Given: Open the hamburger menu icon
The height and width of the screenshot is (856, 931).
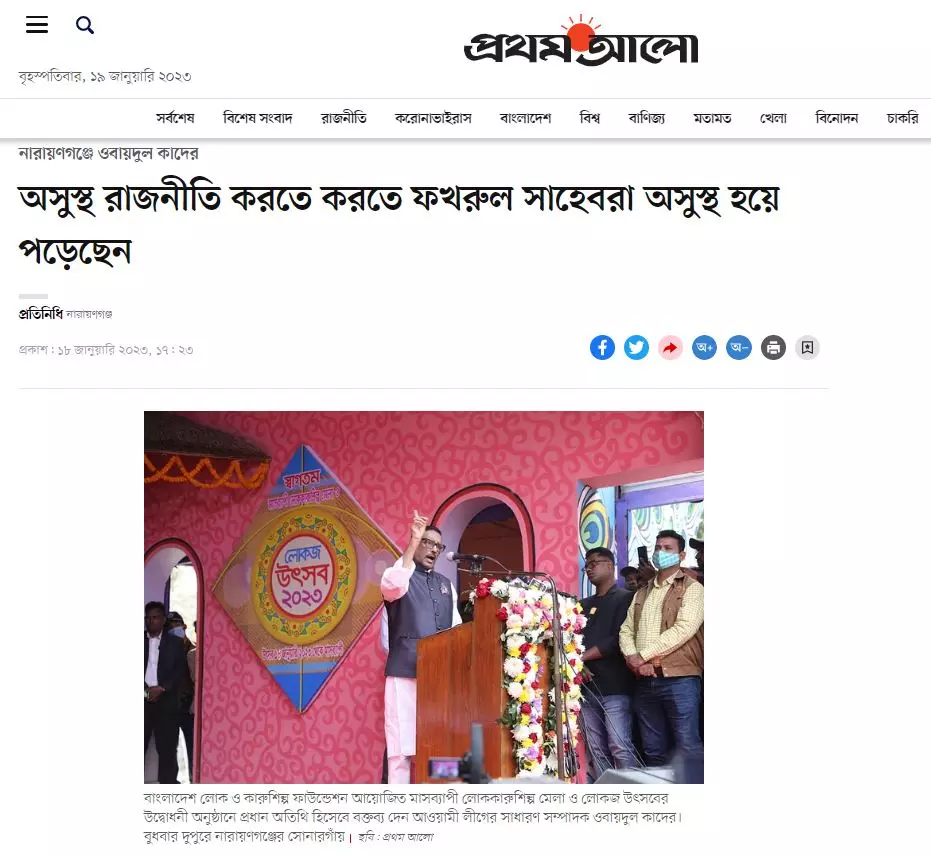Looking at the screenshot, I should point(37,25).
